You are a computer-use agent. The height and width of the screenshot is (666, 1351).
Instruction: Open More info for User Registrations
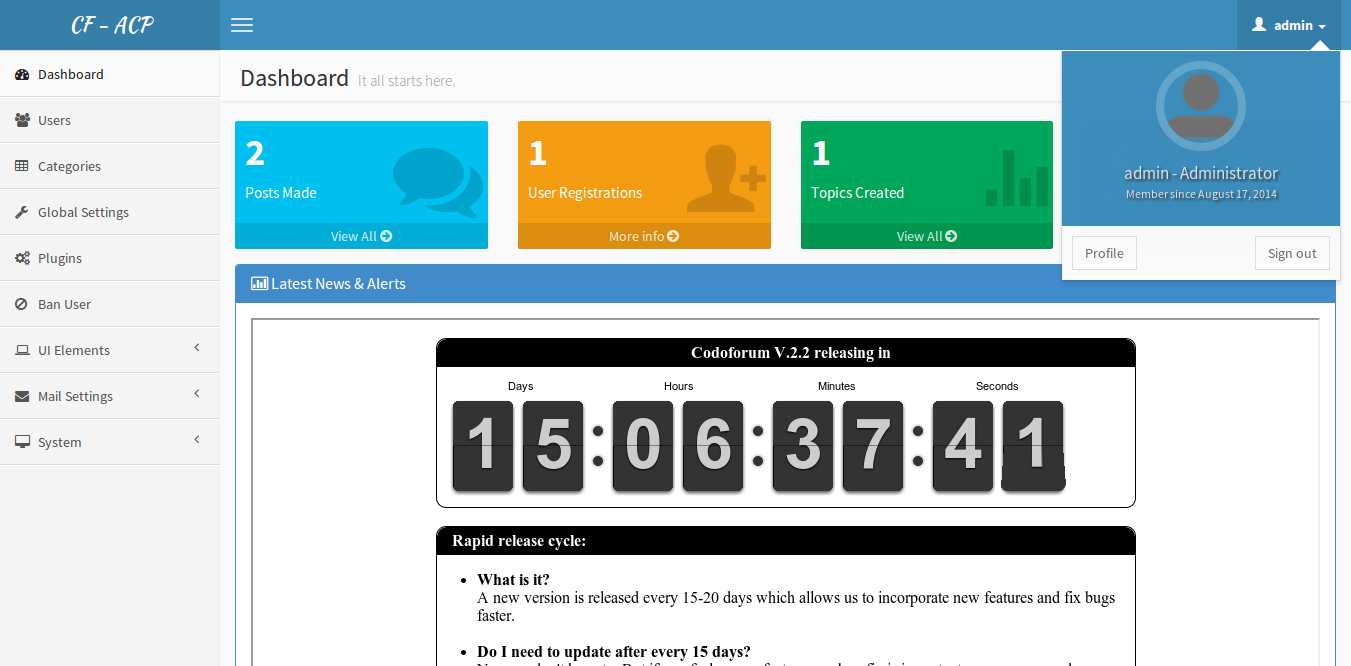point(644,236)
